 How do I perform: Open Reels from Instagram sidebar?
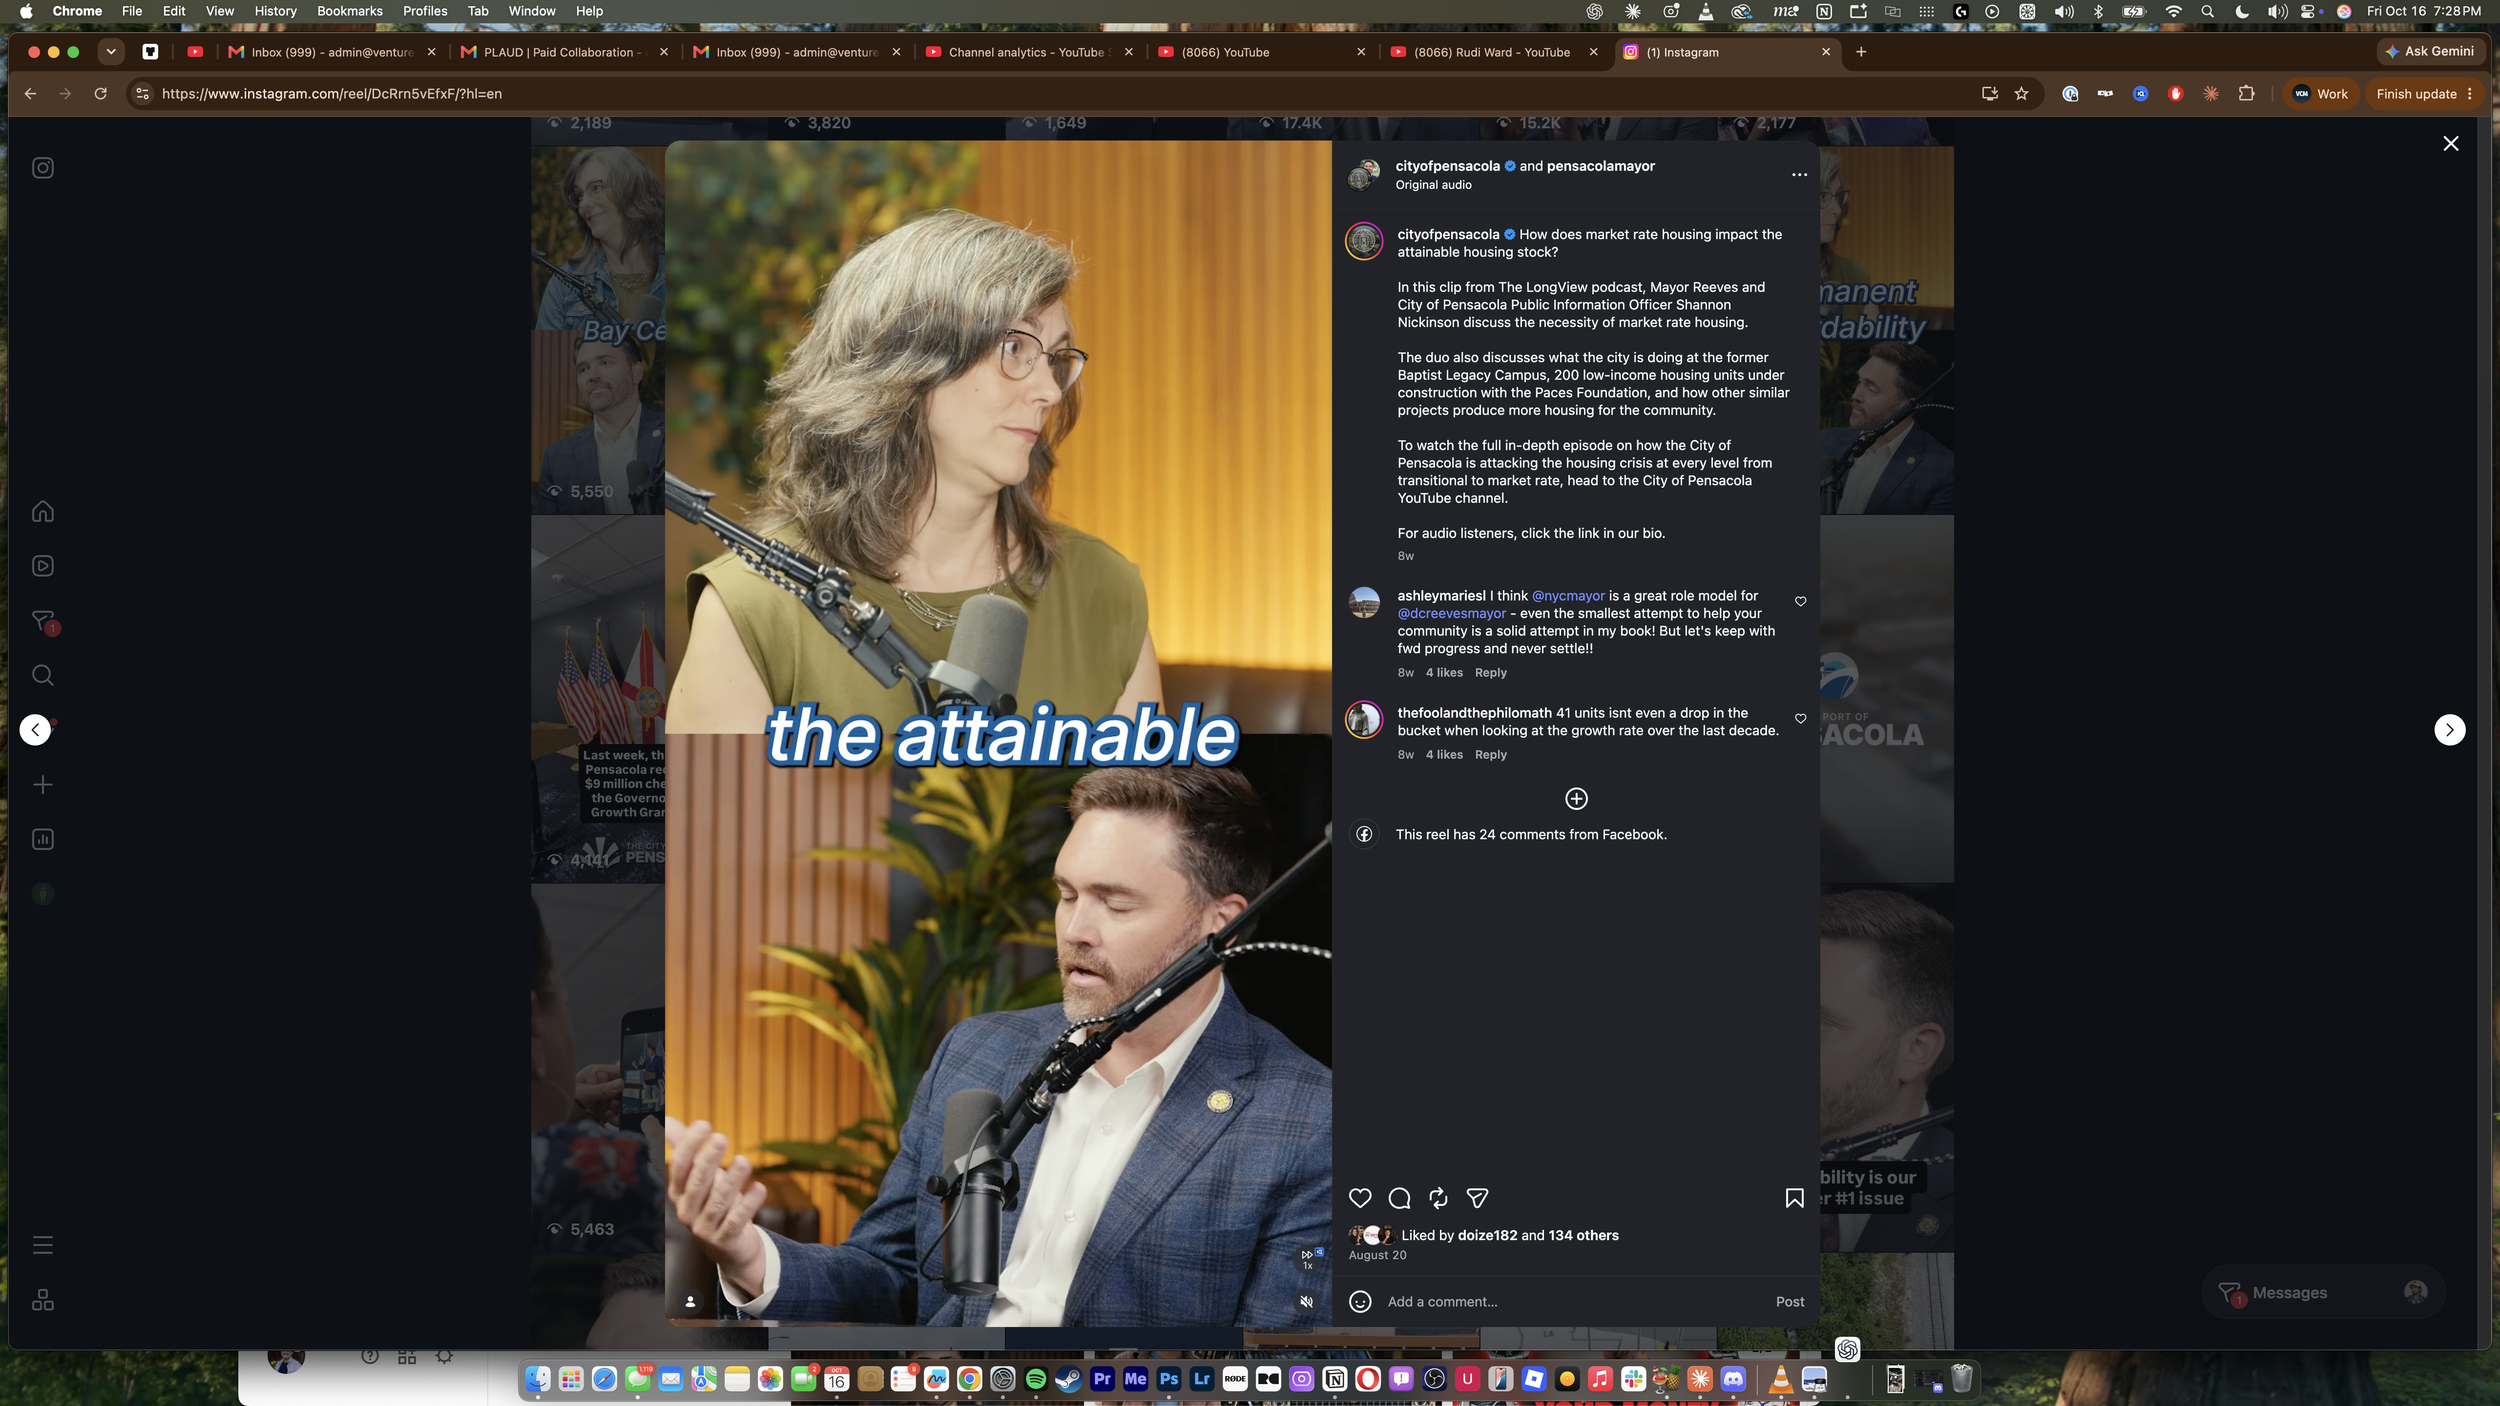click(x=43, y=566)
